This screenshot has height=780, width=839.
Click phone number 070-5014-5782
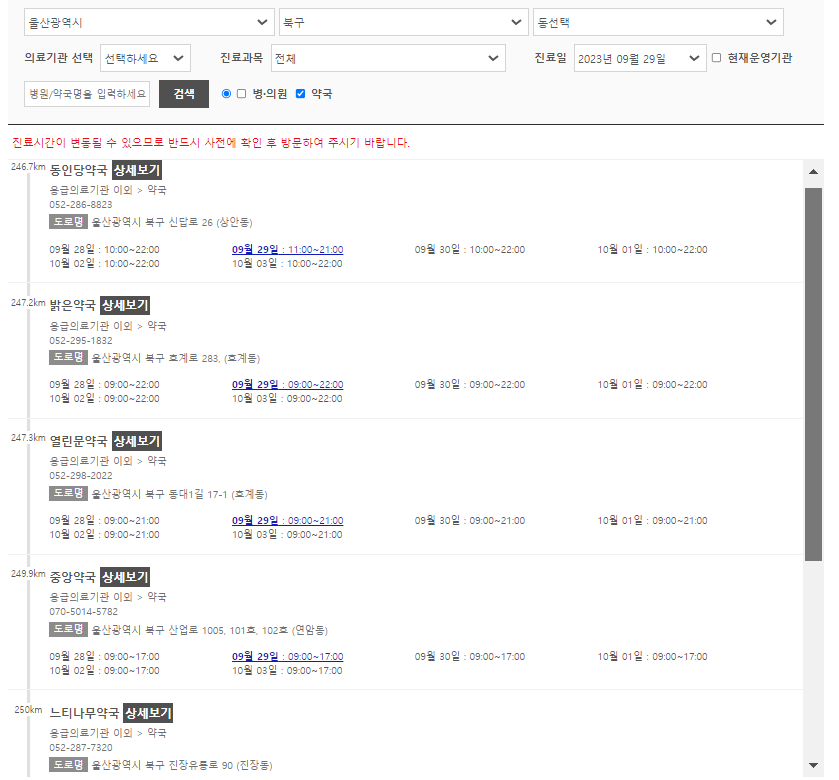click(x=83, y=611)
